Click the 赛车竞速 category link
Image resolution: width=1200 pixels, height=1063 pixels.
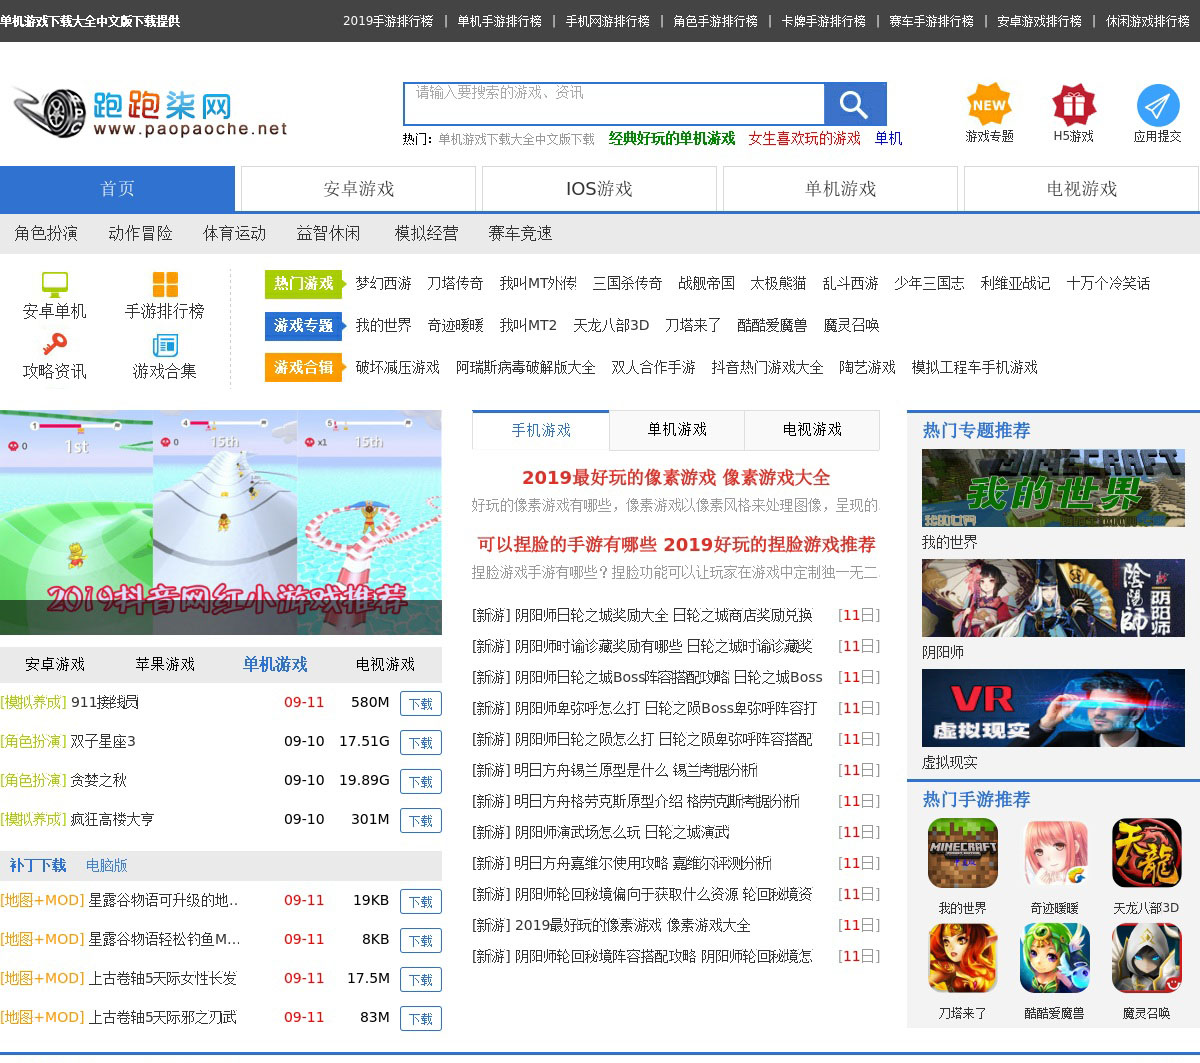pyautogui.click(x=520, y=233)
